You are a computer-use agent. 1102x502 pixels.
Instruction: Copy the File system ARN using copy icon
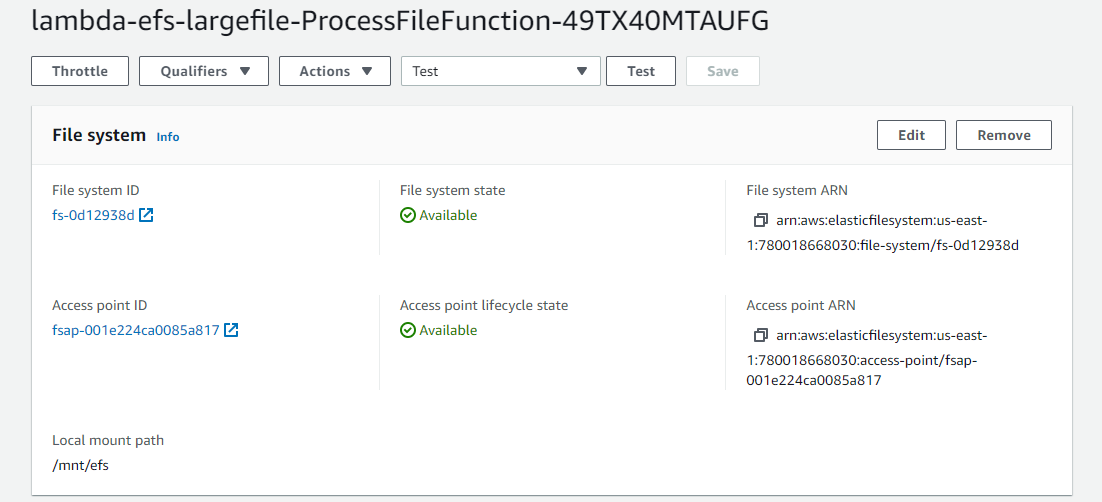click(760, 220)
